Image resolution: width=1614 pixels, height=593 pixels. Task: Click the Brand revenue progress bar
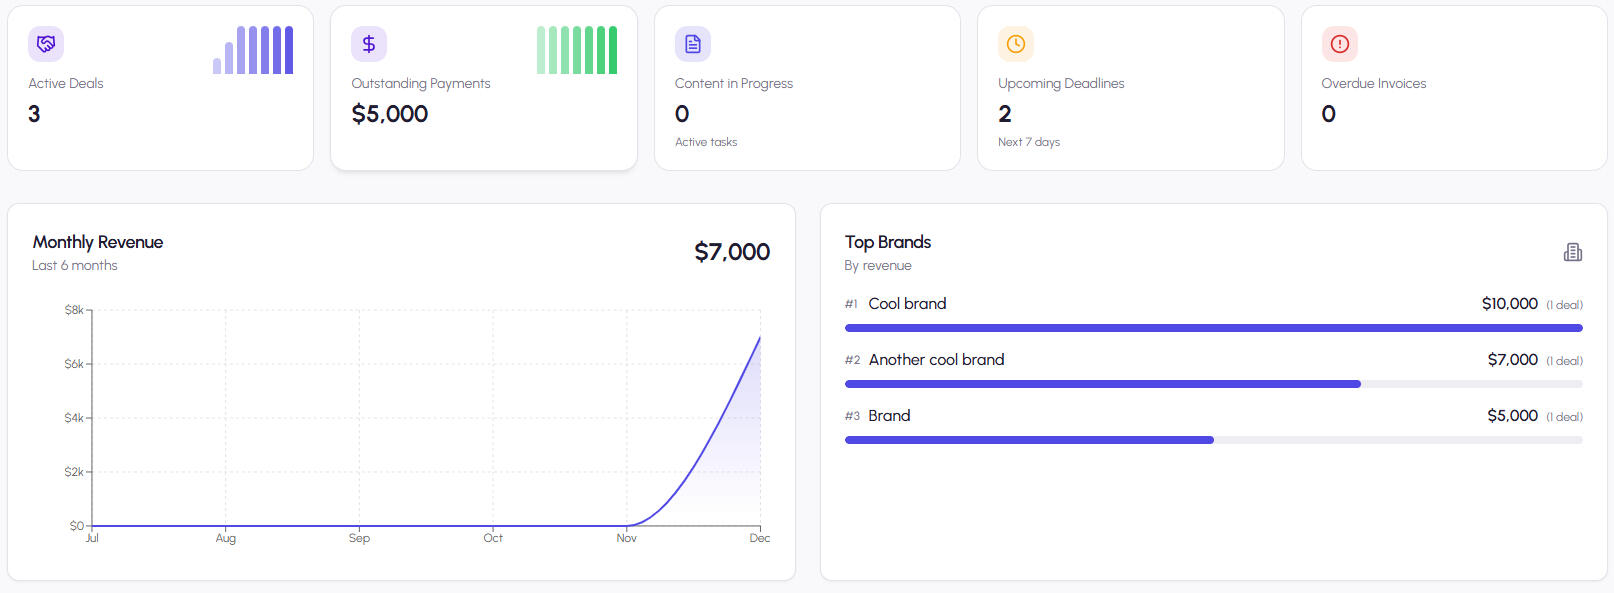(1029, 440)
